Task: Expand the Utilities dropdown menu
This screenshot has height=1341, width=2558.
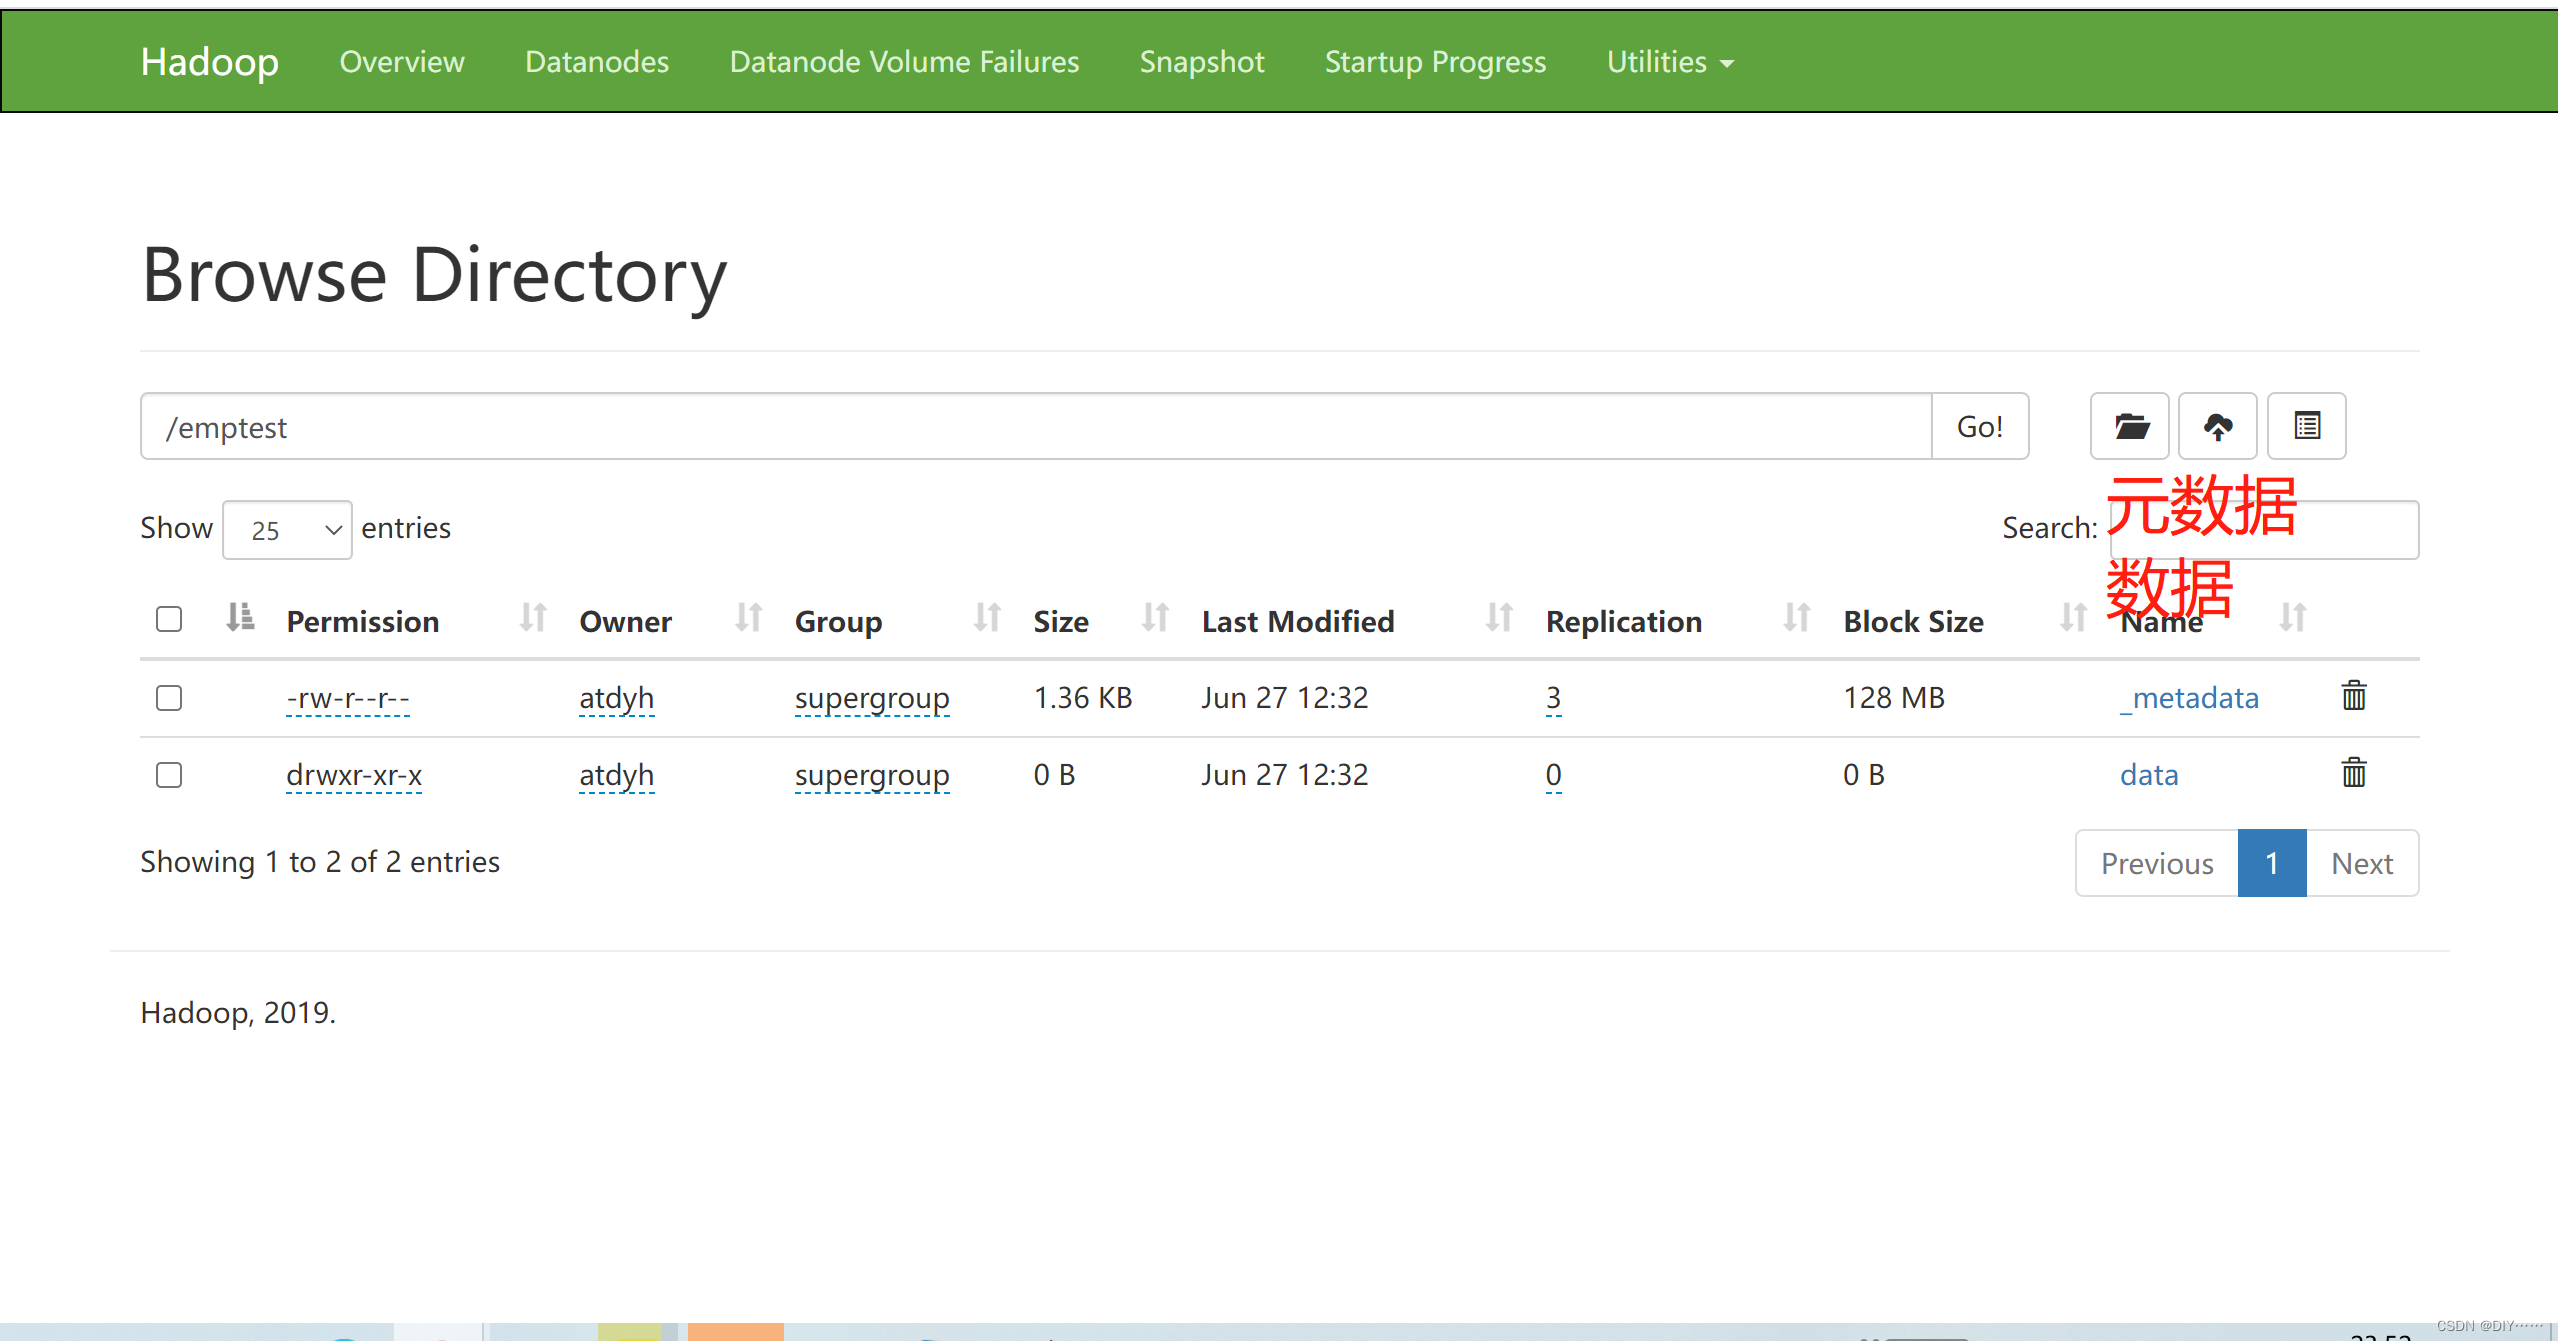Action: 1670,62
